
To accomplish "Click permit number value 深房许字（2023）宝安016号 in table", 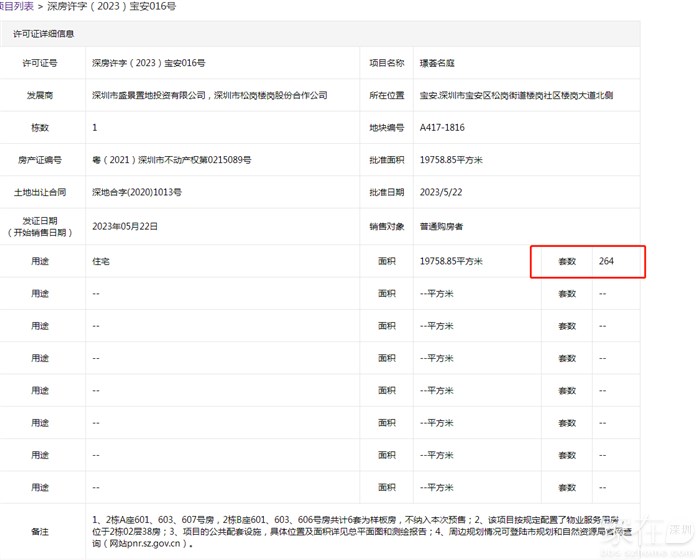I will pos(148,63).
